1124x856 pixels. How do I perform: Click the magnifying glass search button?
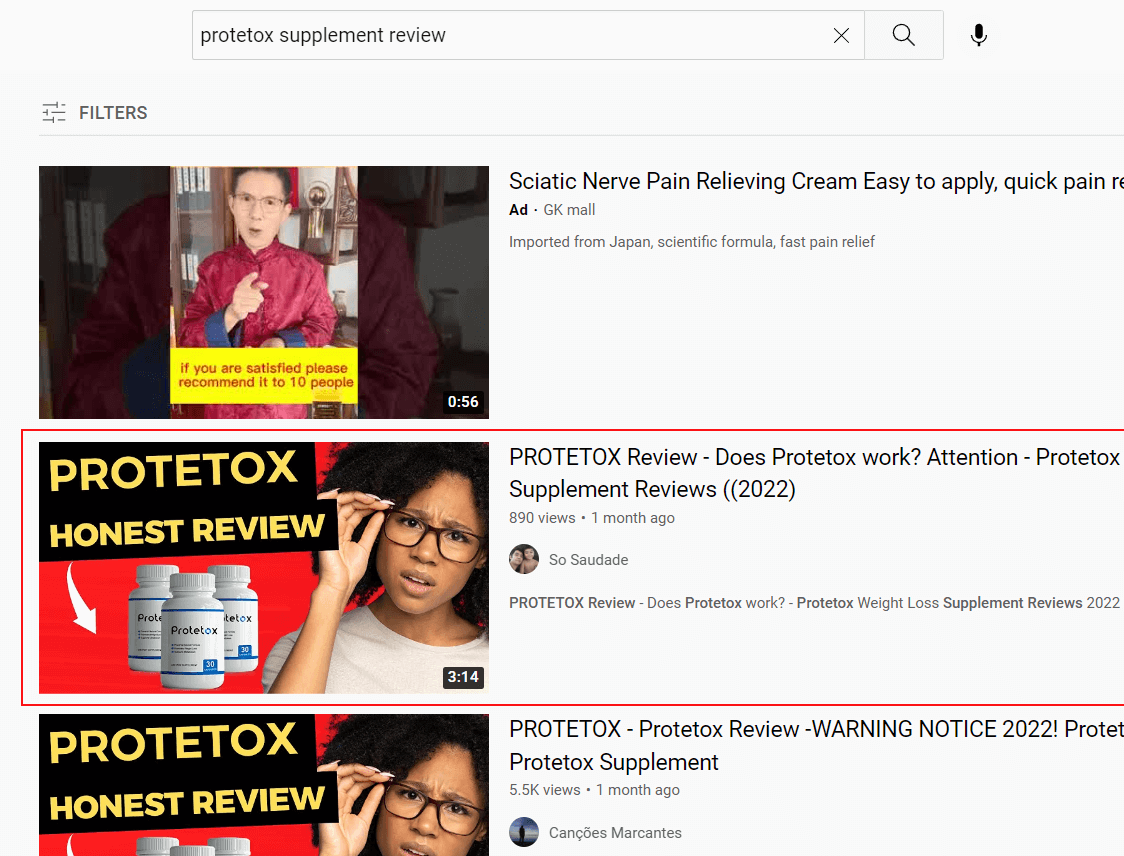903,36
